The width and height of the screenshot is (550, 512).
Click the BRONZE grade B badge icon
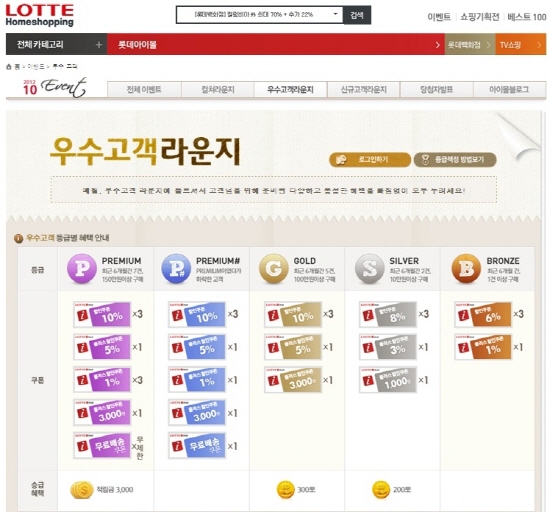466,269
